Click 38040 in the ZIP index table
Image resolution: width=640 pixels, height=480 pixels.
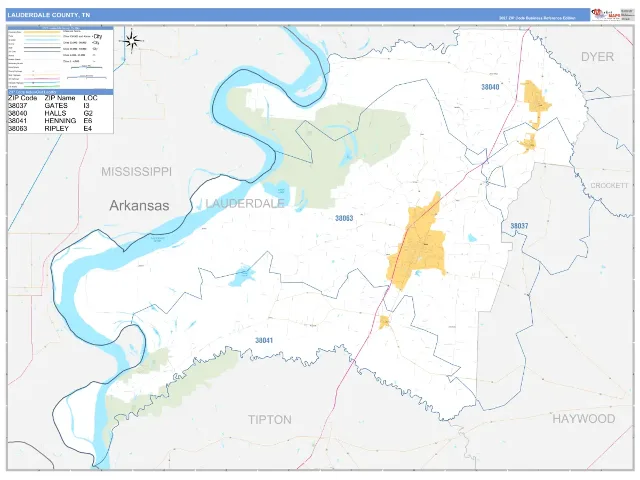tap(18, 113)
